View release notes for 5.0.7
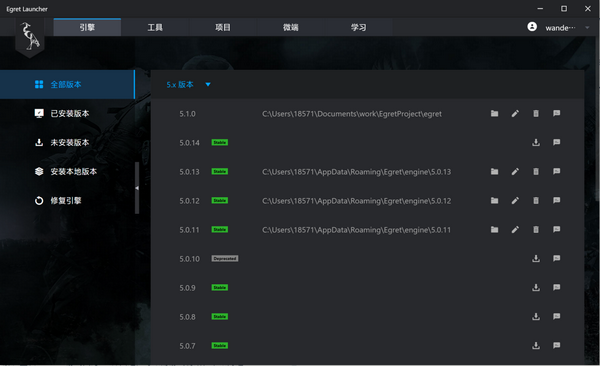600x366 pixels. [556, 346]
